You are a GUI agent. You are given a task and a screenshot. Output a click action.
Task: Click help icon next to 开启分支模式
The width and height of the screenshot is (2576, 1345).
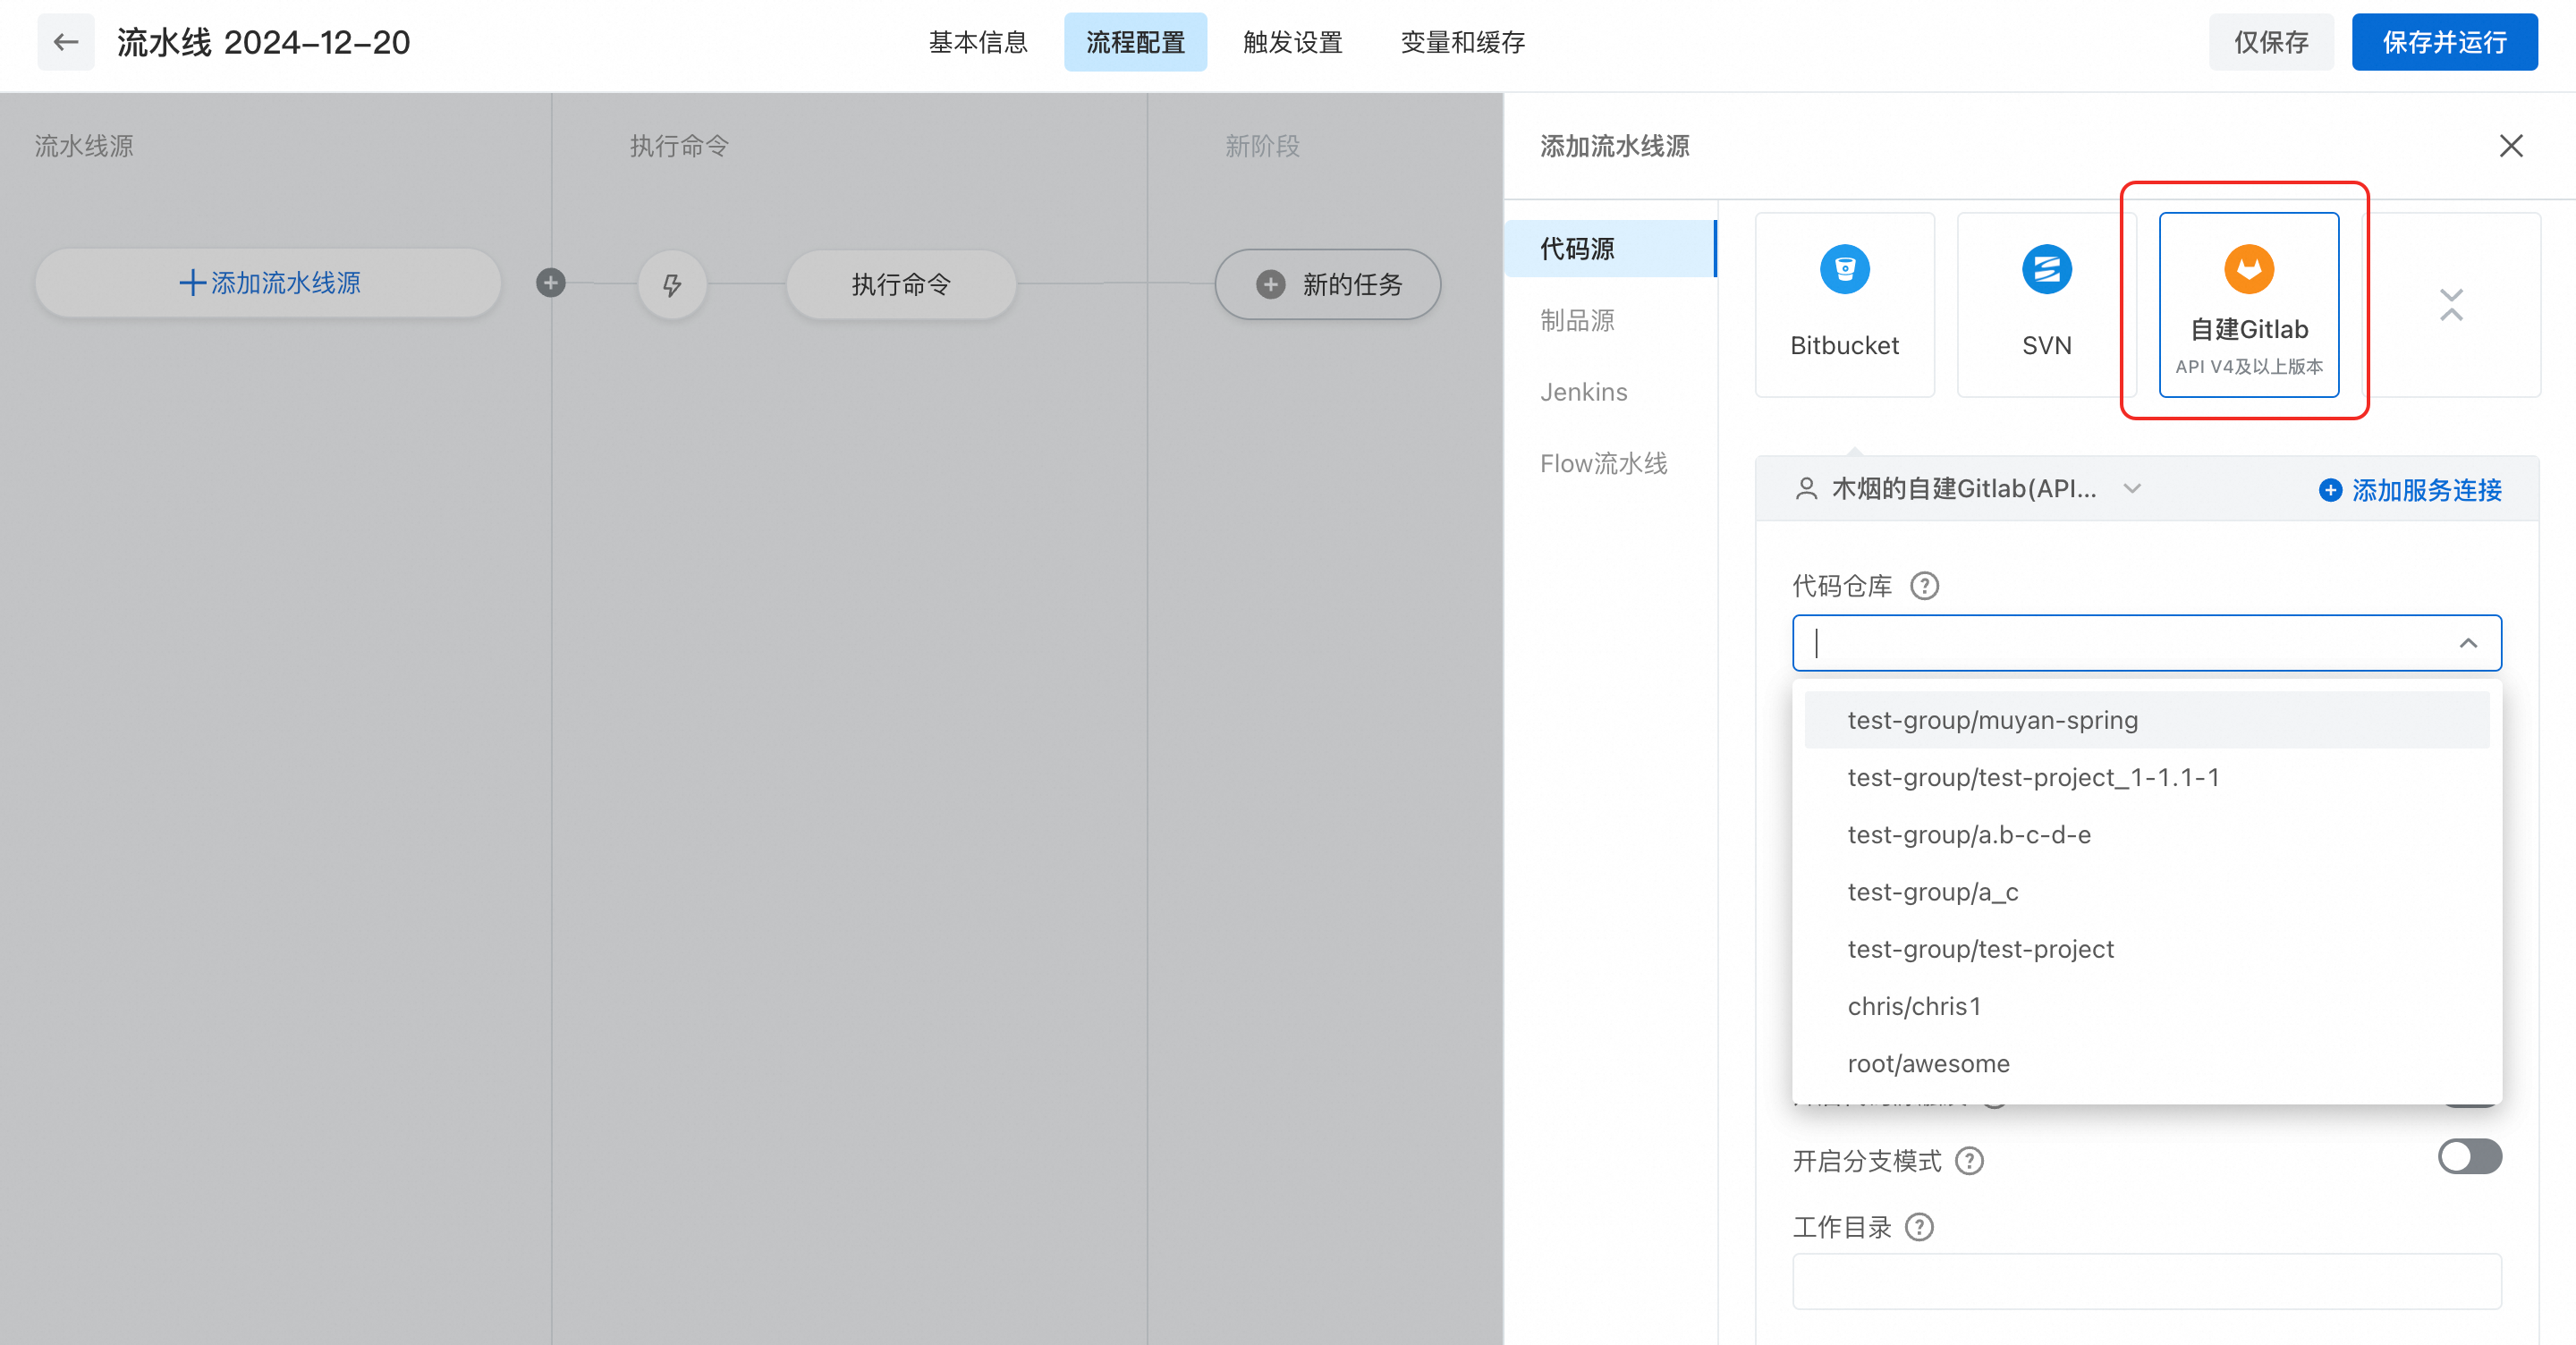pyautogui.click(x=1969, y=1161)
